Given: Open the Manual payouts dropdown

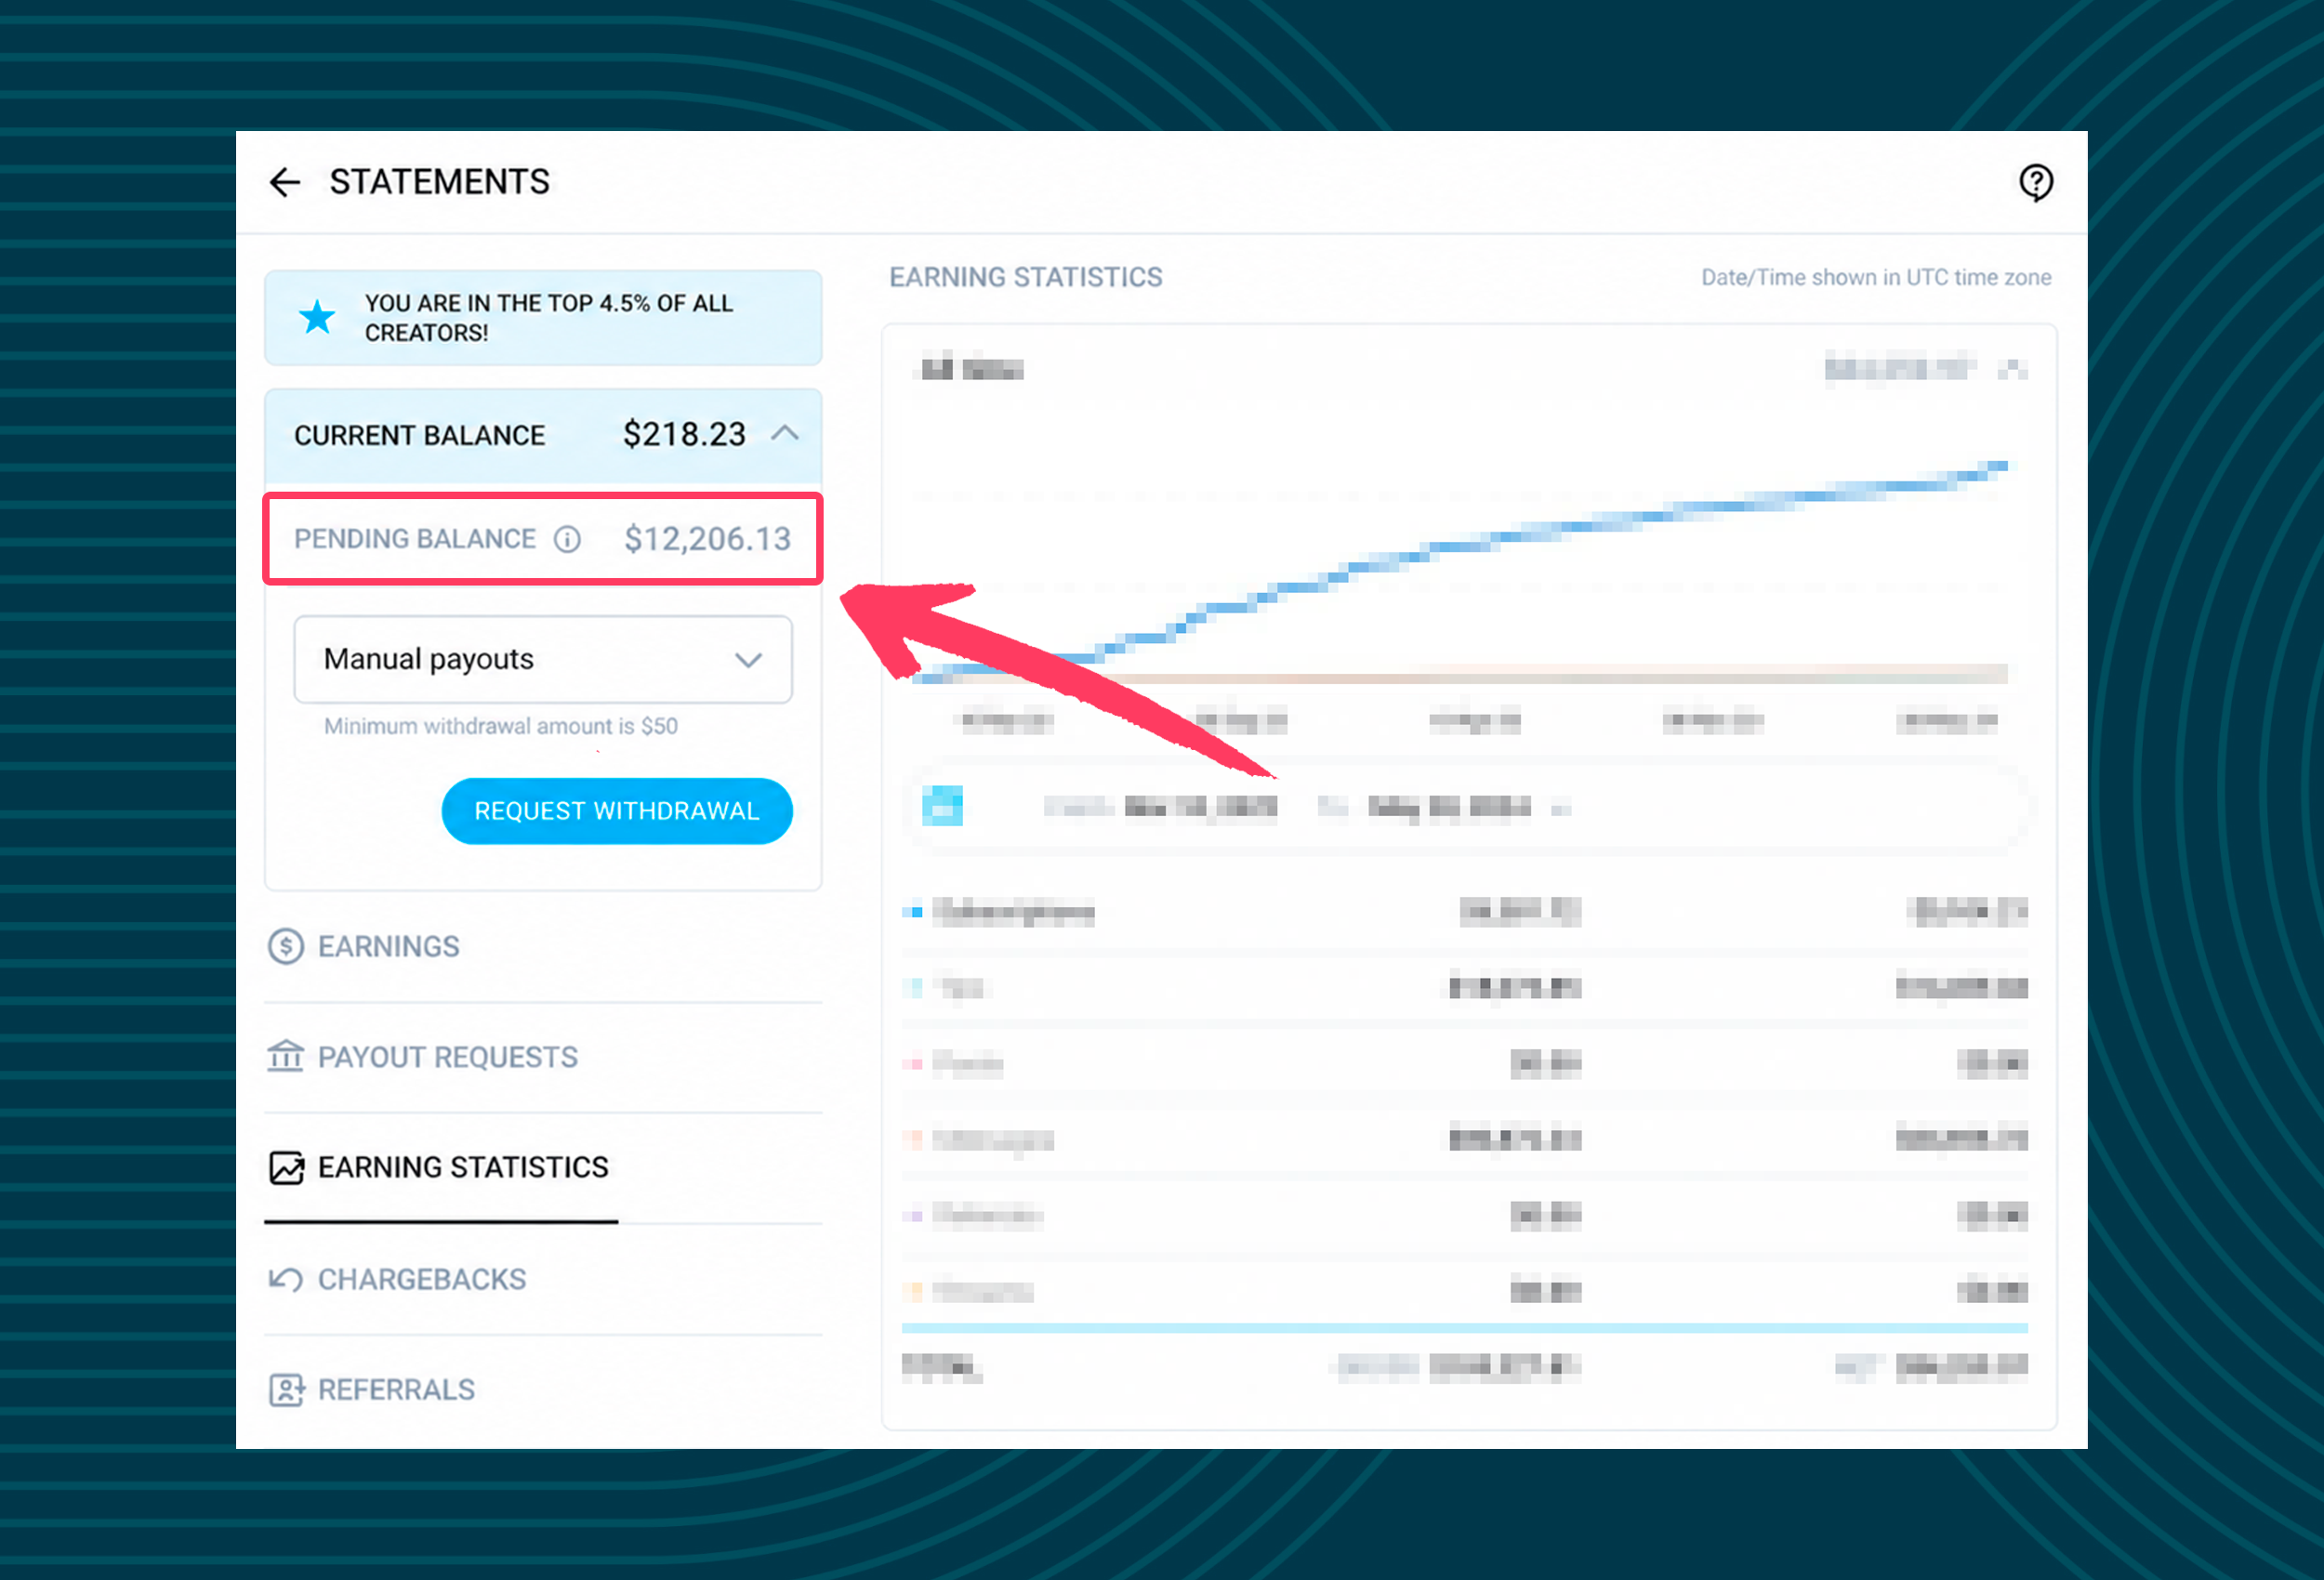Looking at the screenshot, I should tap(543, 659).
